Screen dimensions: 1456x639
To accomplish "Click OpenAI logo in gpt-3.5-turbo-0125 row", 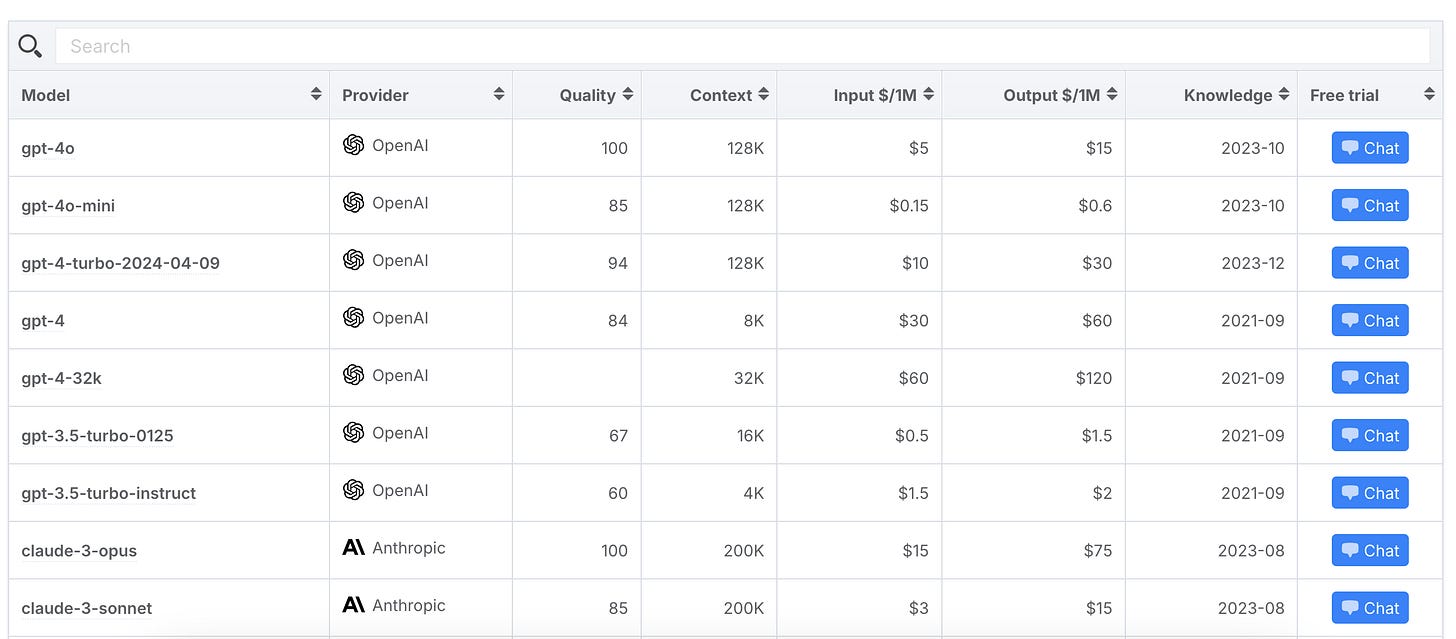I will pos(353,432).
